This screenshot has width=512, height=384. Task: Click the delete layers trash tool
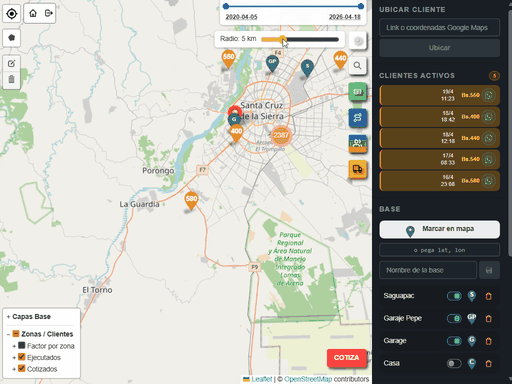pos(12,80)
